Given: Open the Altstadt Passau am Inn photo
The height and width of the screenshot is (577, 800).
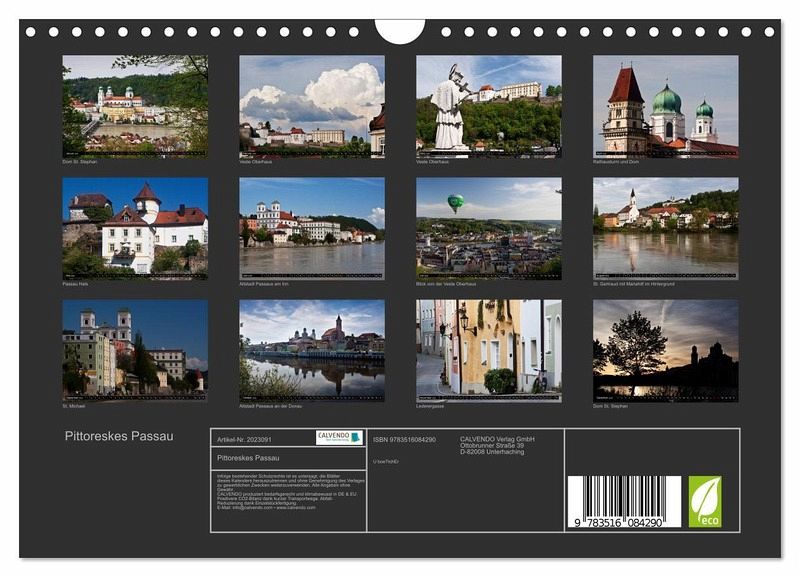Looking at the screenshot, I should tap(311, 228).
